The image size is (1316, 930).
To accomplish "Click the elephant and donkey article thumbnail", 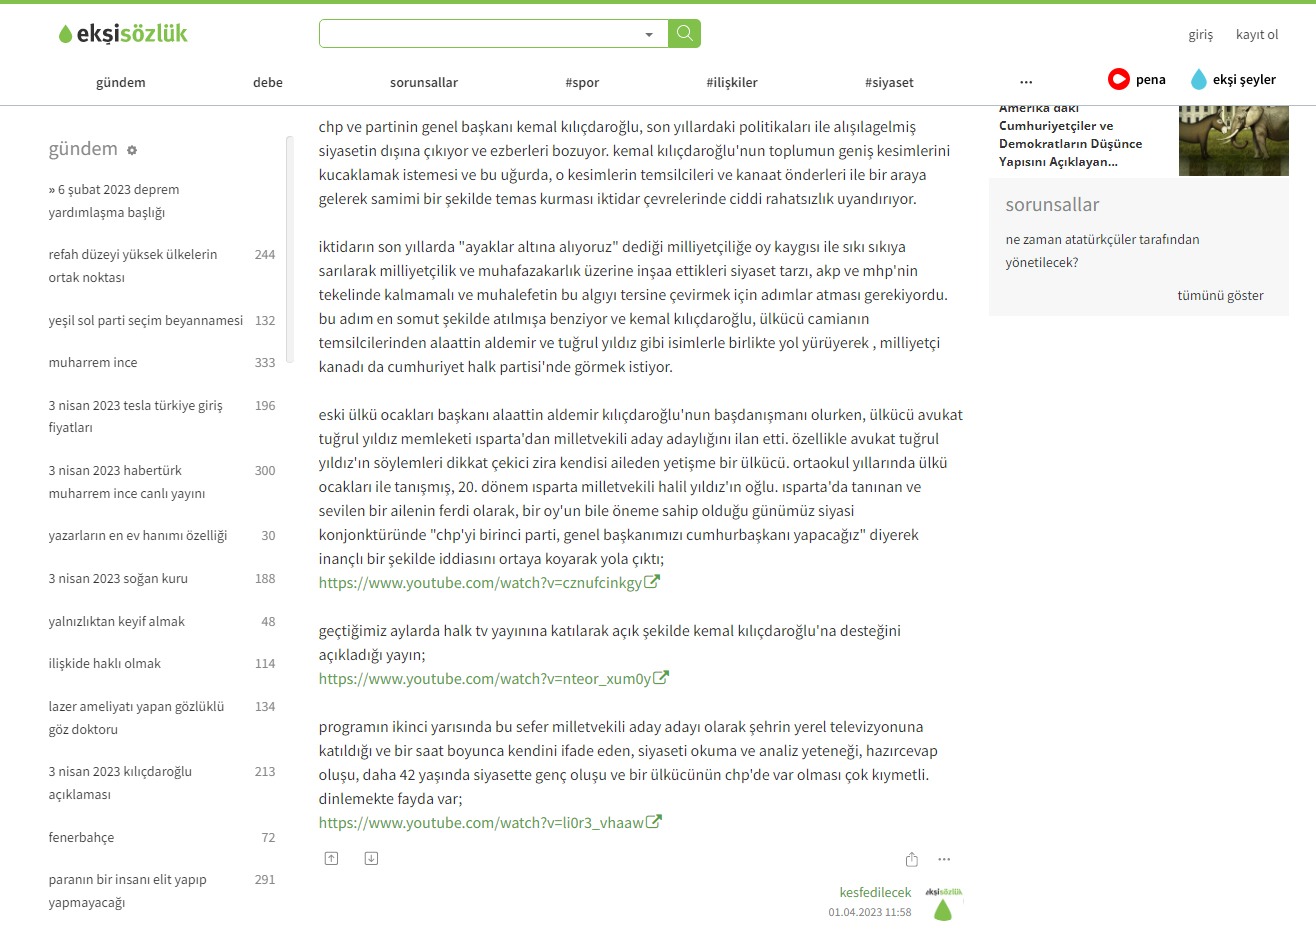I will pos(1234,141).
